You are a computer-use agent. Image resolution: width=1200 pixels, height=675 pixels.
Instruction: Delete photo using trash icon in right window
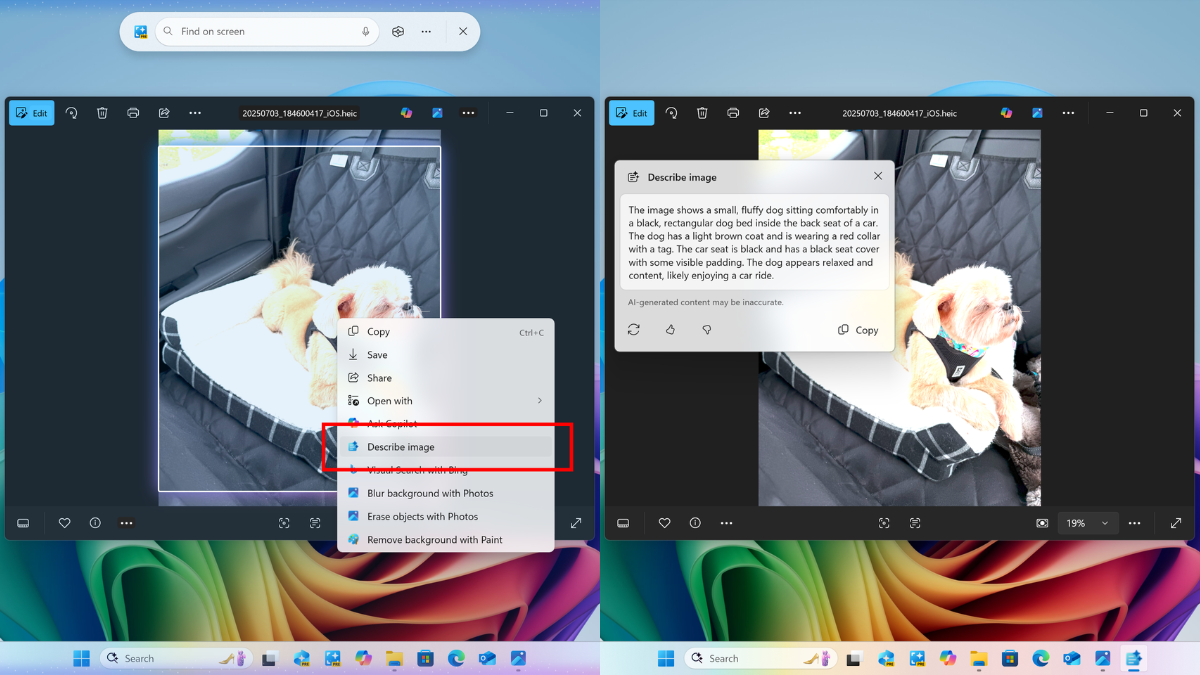[x=702, y=113]
